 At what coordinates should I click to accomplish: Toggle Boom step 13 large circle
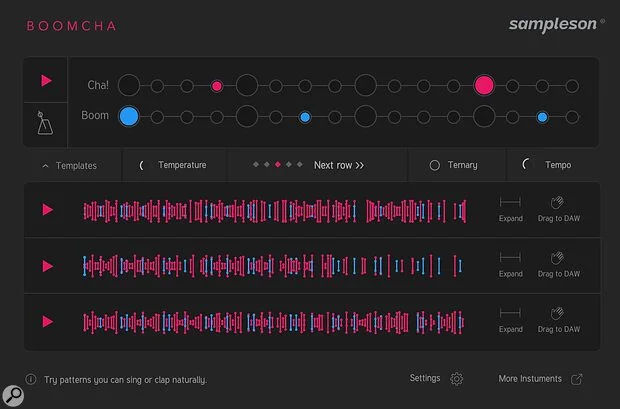[484, 116]
